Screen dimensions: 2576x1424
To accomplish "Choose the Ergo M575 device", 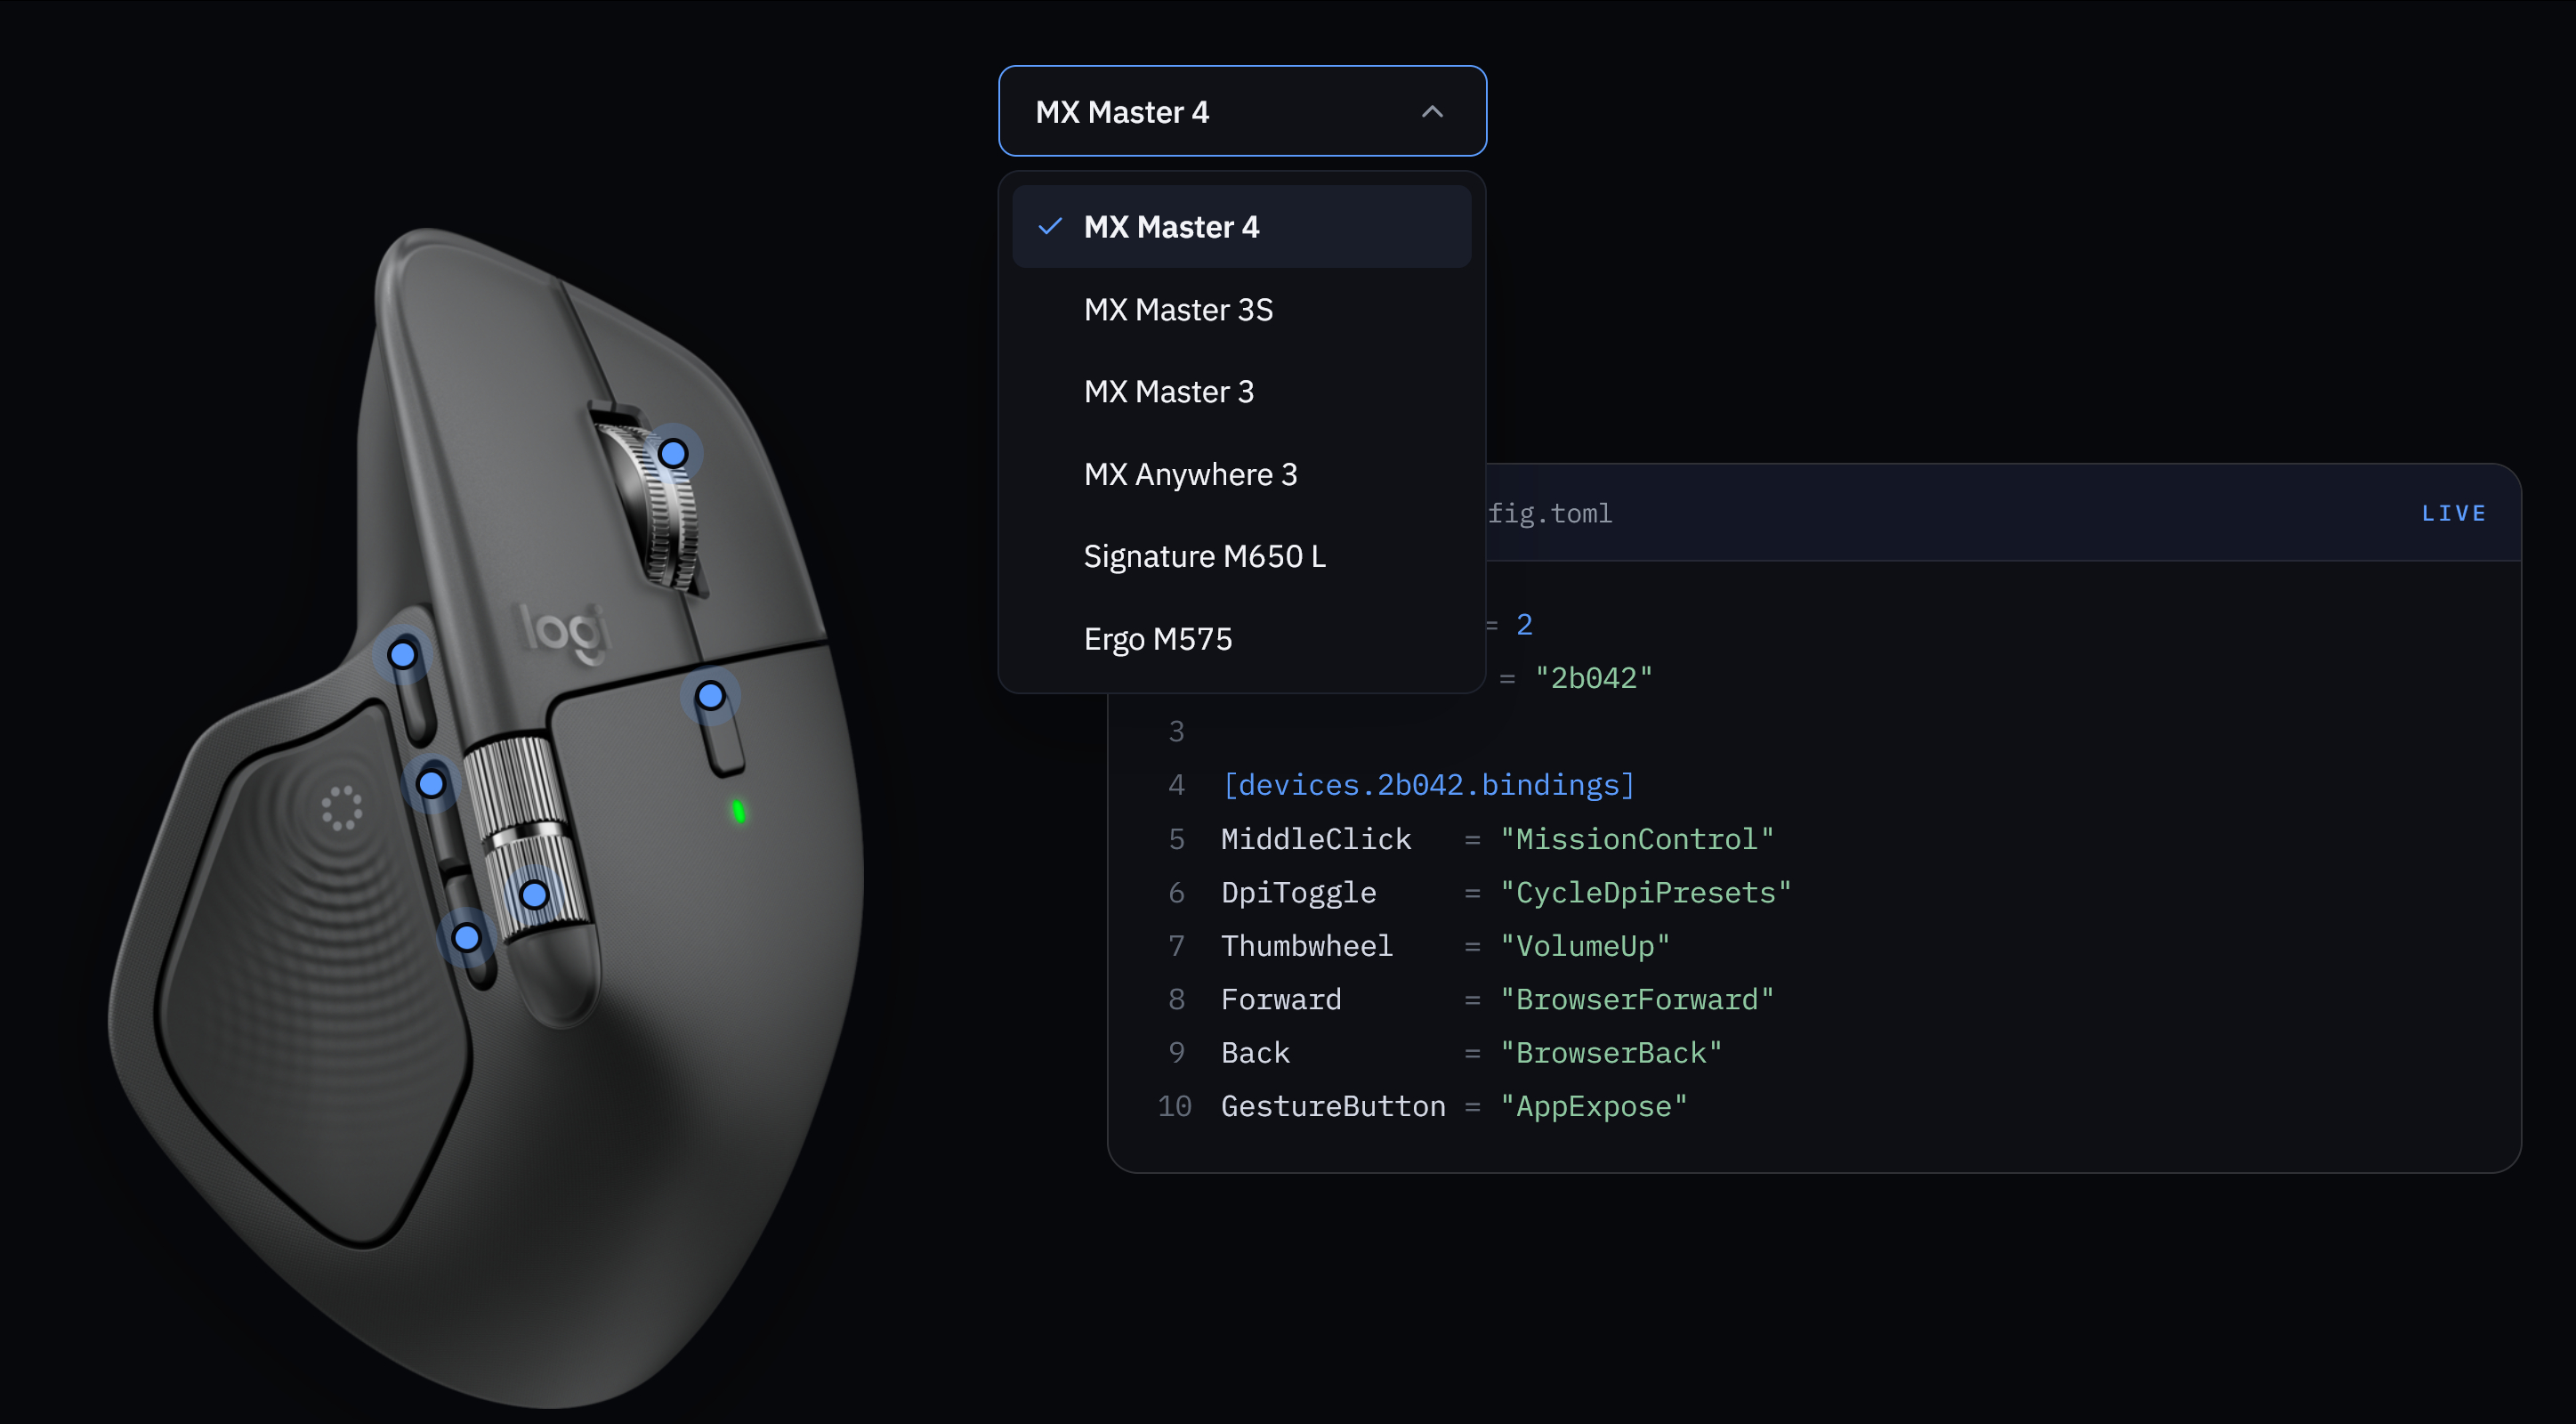I will 1242,638.
